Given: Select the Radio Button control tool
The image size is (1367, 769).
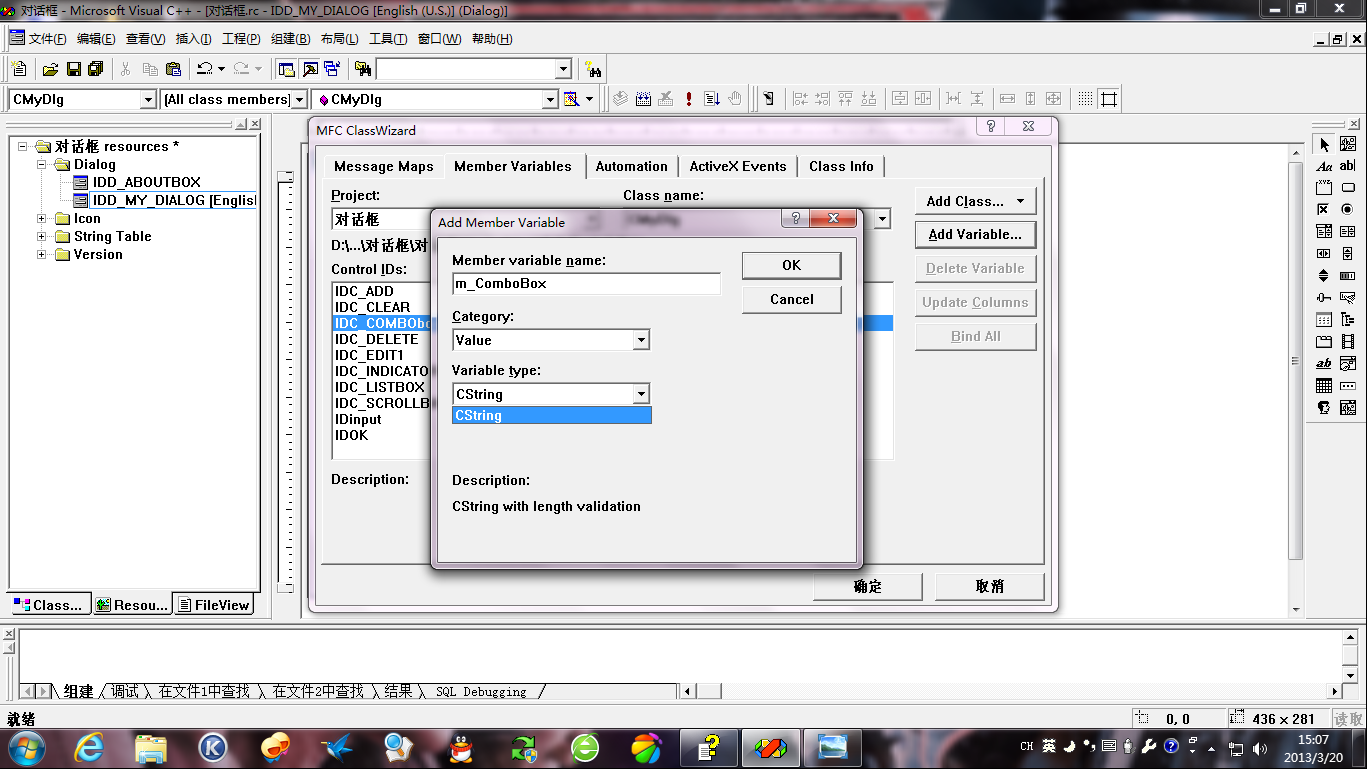Looking at the screenshot, I should tap(1348, 210).
